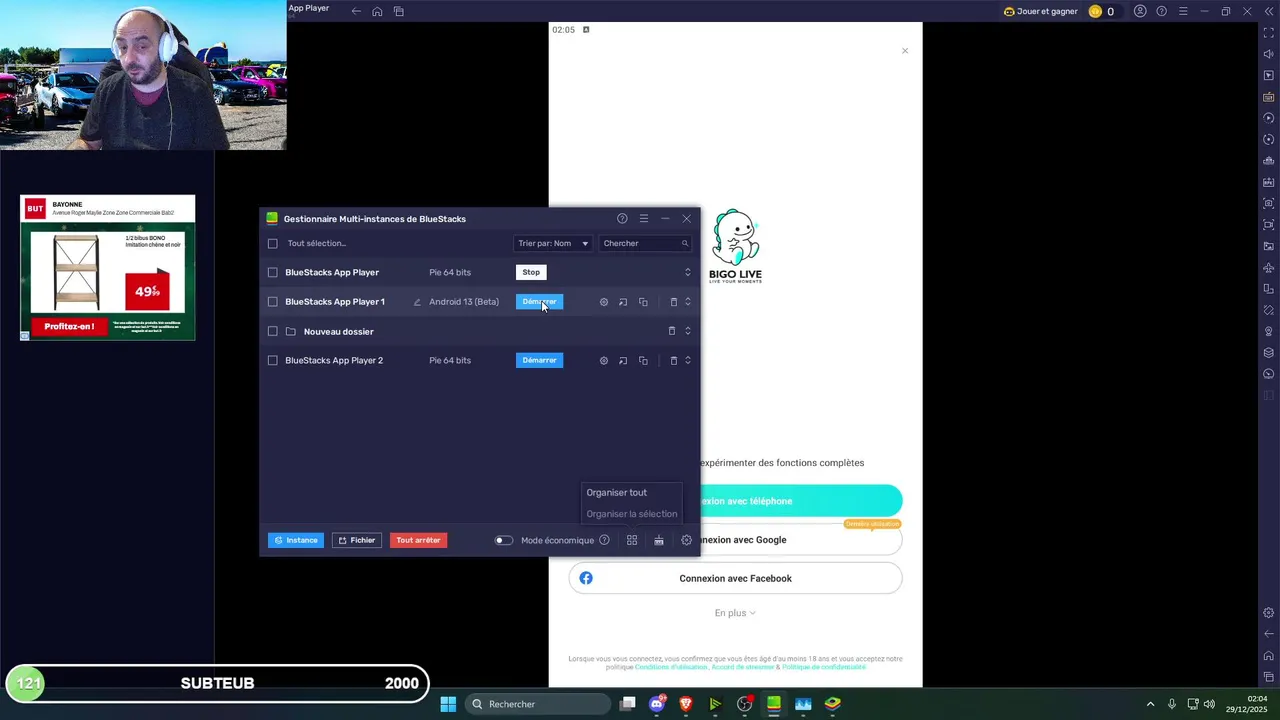Viewport: 1280px width, 720px height.
Task: Check the Tout sélection checkbox
Action: tap(272, 243)
